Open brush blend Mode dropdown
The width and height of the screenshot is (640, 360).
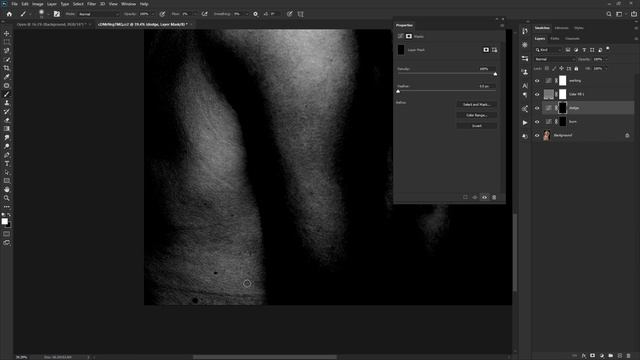point(98,14)
